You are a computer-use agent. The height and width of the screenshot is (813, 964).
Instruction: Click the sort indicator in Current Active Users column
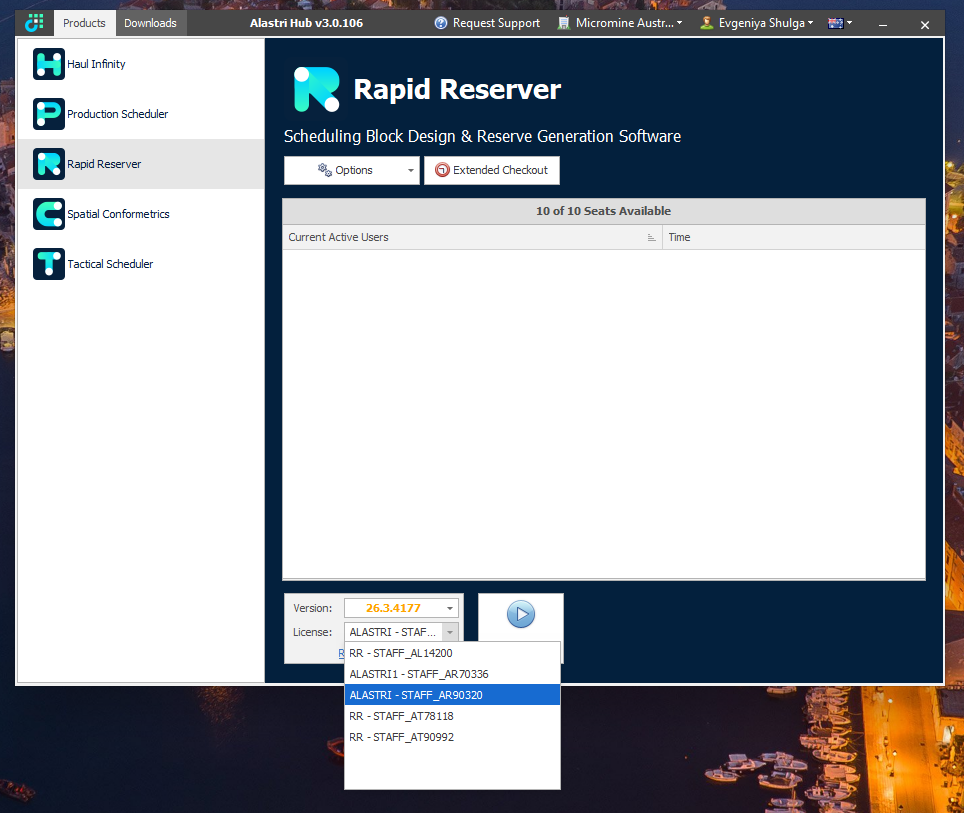coord(652,237)
